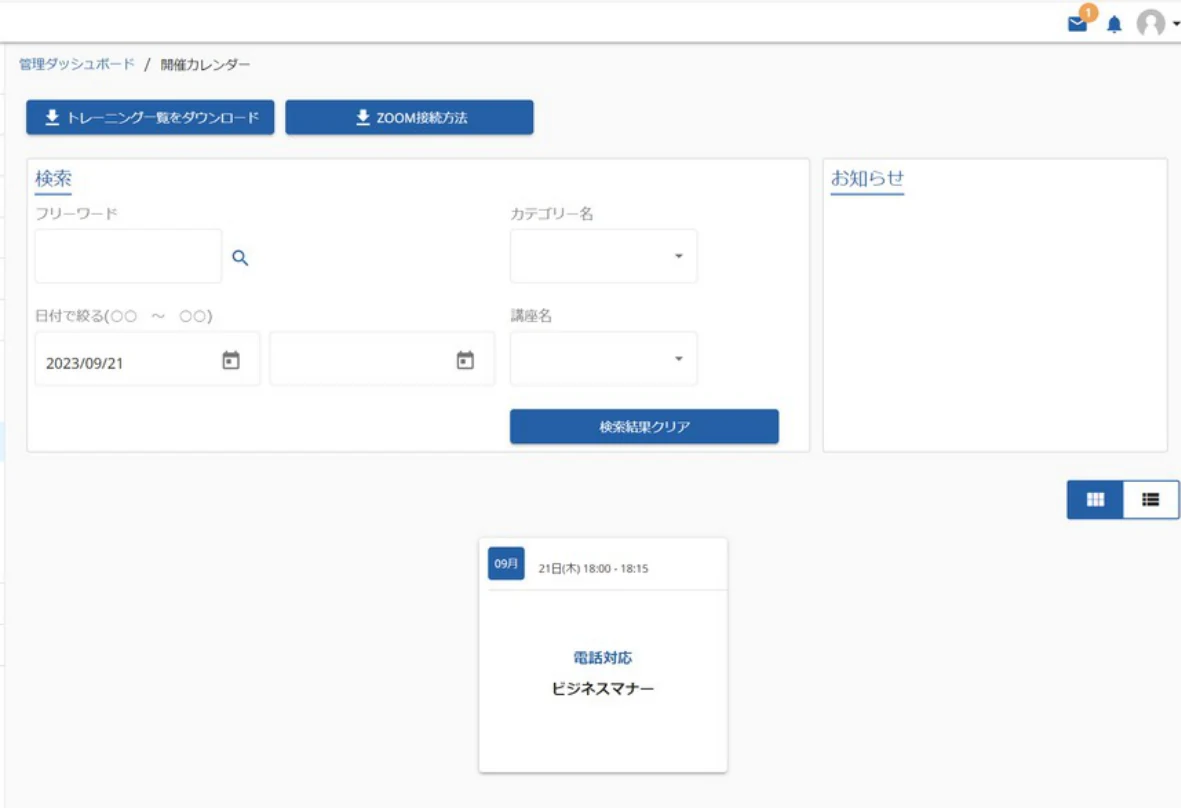
Task: Click トレーニング一覧をダウンロード button
Action: pyautogui.click(x=151, y=117)
